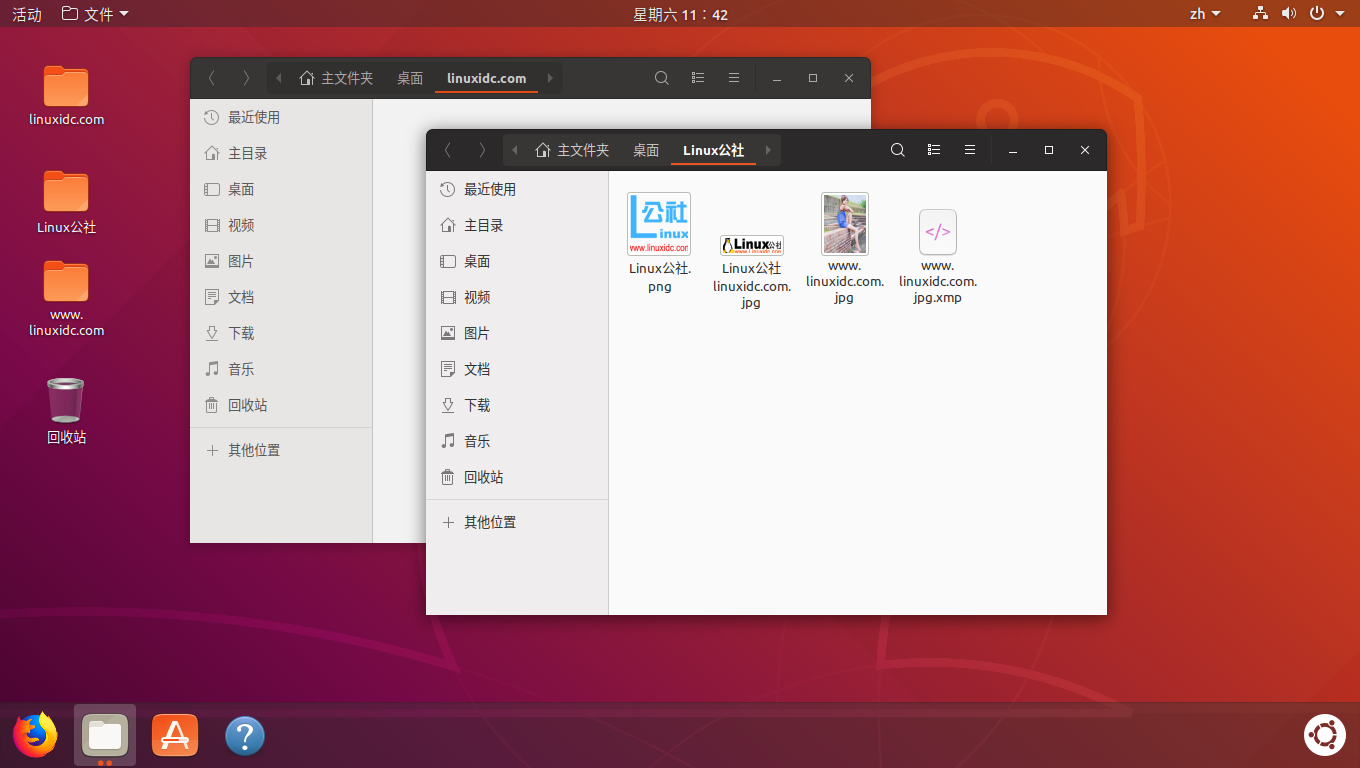Open 回收站 in back window sidebar
This screenshot has width=1360, height=768.
[x=281, y=405]
